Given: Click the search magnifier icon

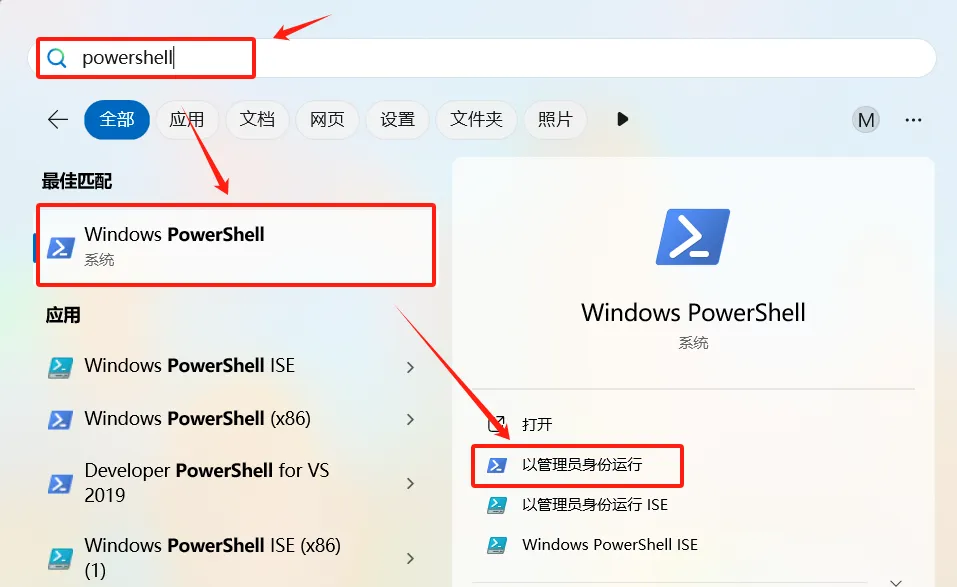Looking at the screenshot, I should 57,58.
